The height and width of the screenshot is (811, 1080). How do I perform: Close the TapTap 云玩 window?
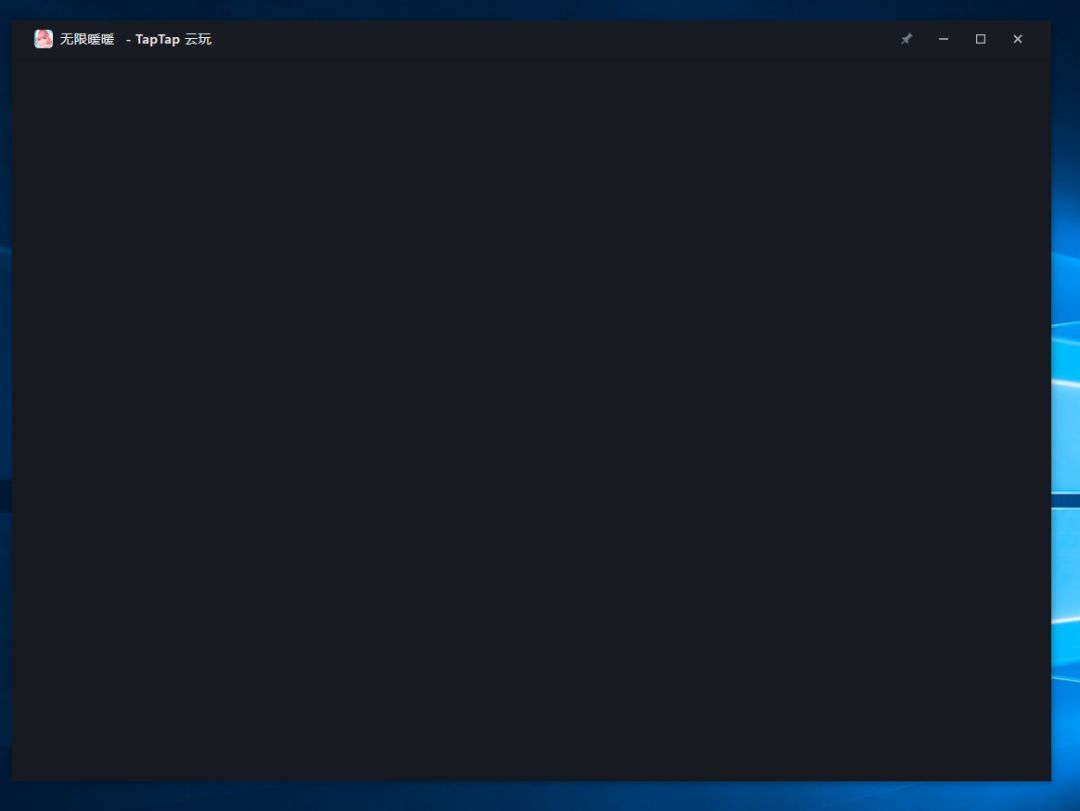tap(1018, 39)
